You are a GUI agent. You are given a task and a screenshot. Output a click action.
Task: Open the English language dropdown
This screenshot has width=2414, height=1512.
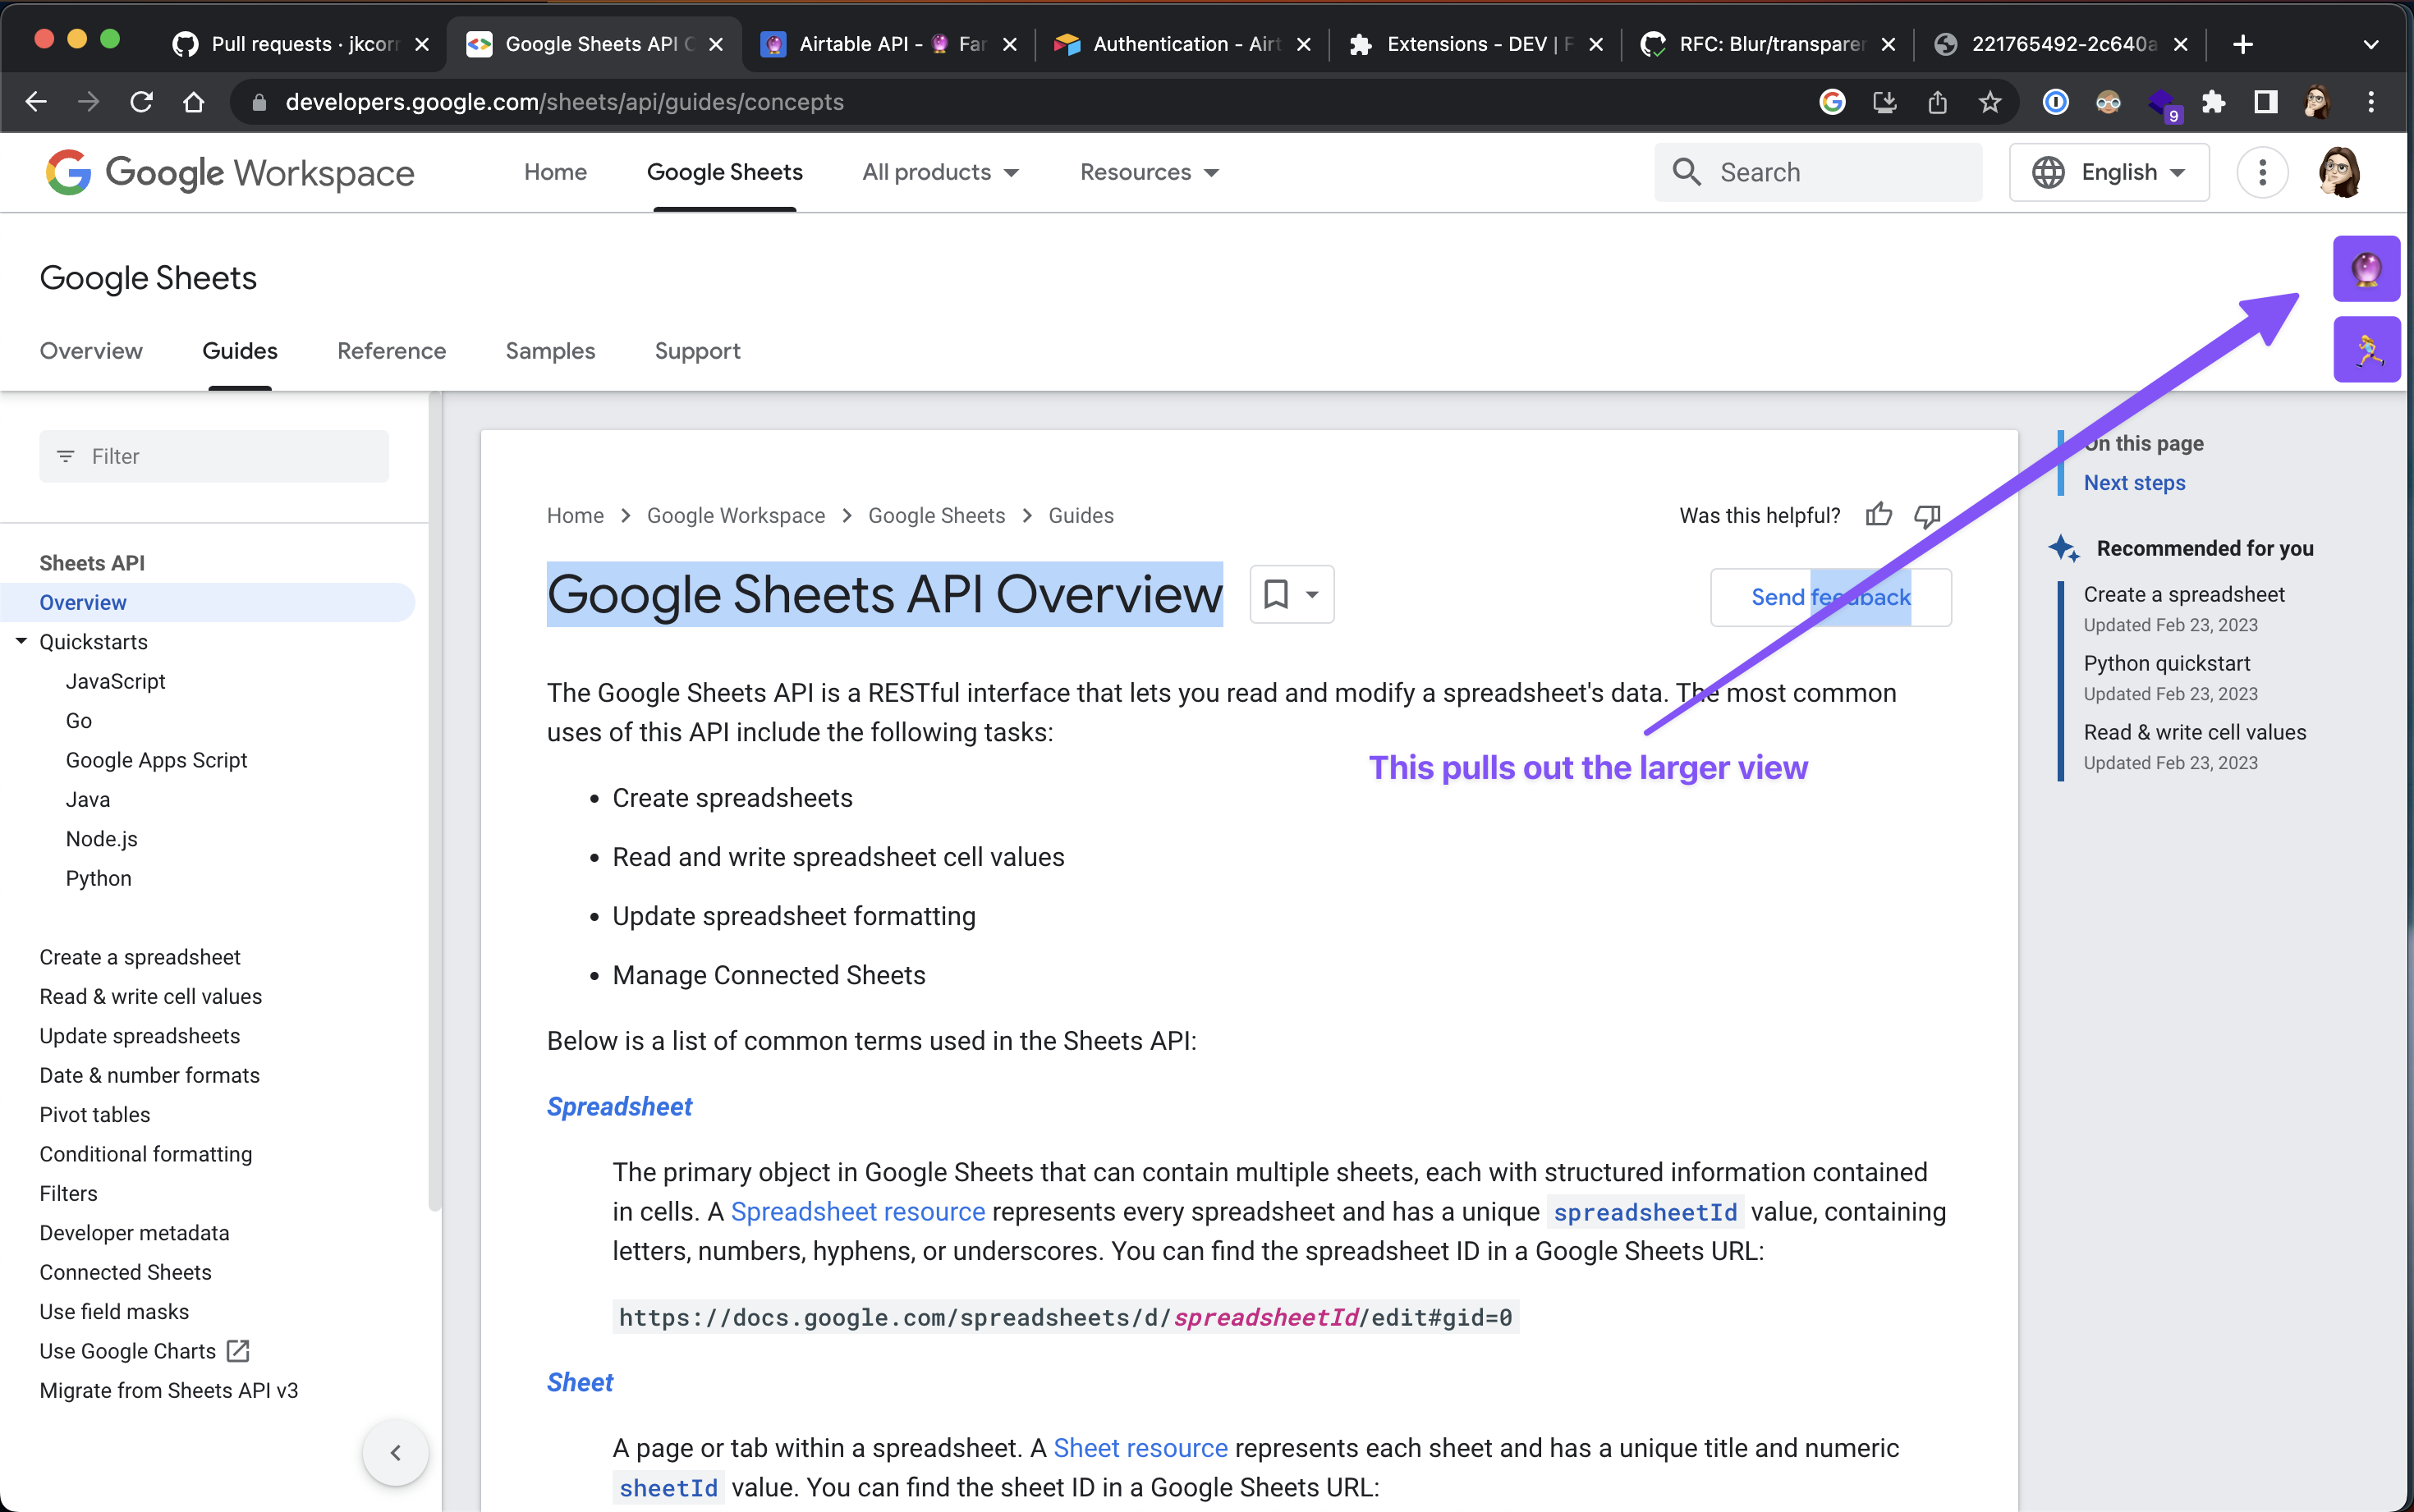[x=2109, y=172]
